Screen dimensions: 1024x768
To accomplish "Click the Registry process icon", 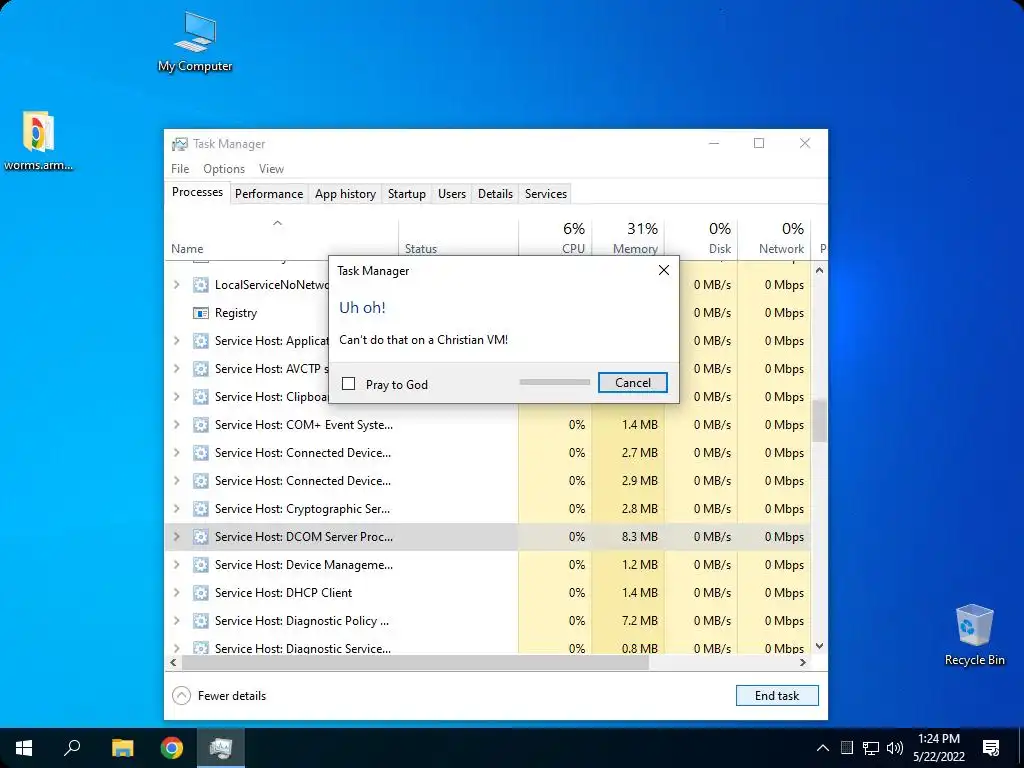I will point(200,313).
